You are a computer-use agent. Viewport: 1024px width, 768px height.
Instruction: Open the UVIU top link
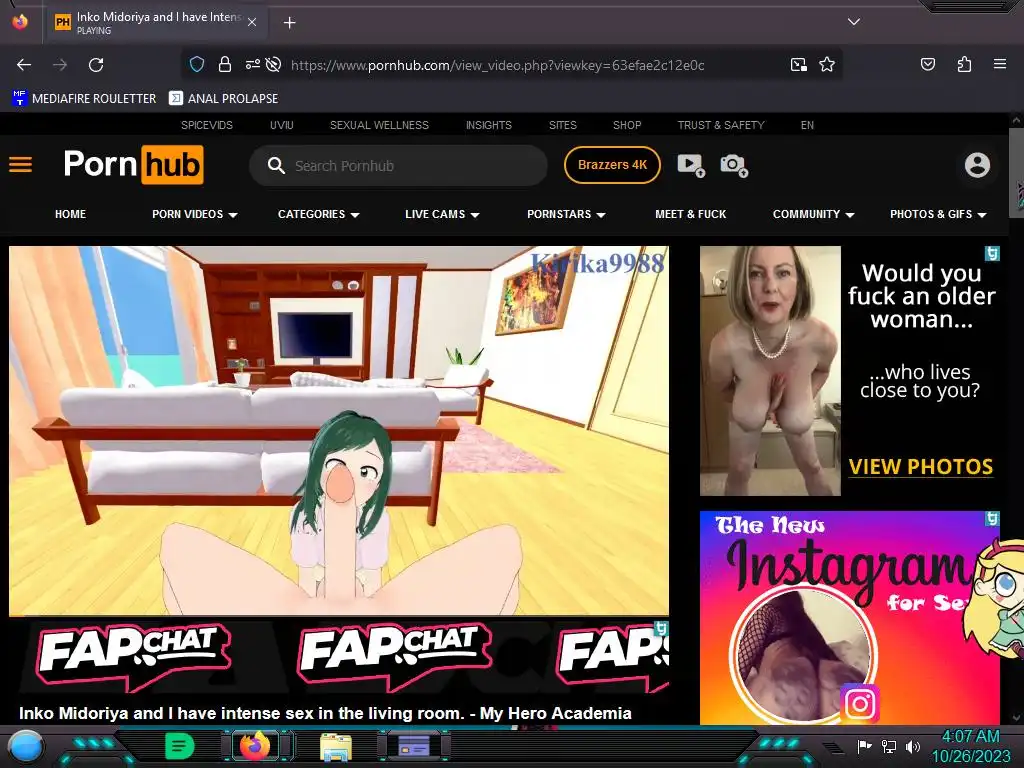coord(281,125)
